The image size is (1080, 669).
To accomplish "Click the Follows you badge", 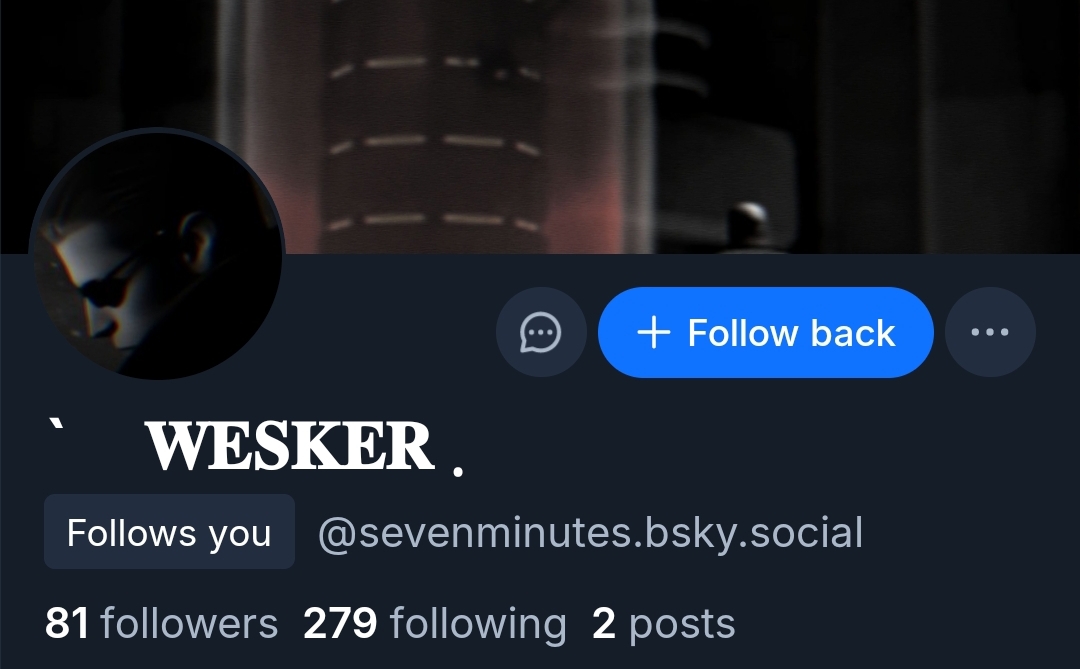I will pos(169,532).
